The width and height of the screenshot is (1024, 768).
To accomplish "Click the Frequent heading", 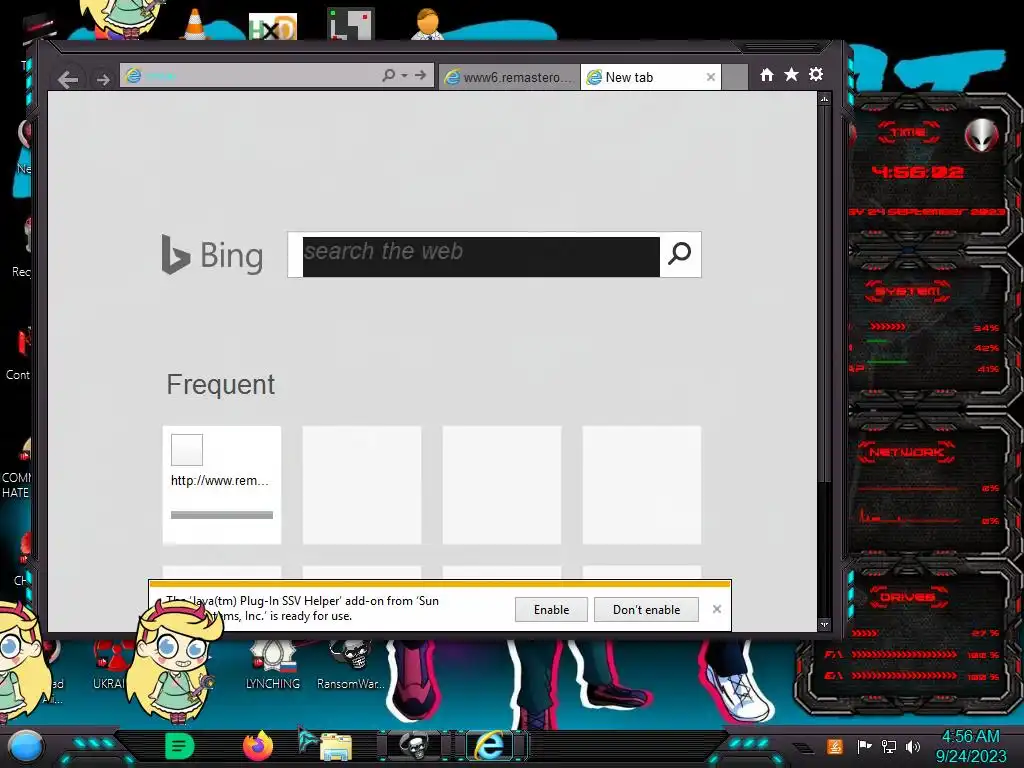I will tap(221, 385).
